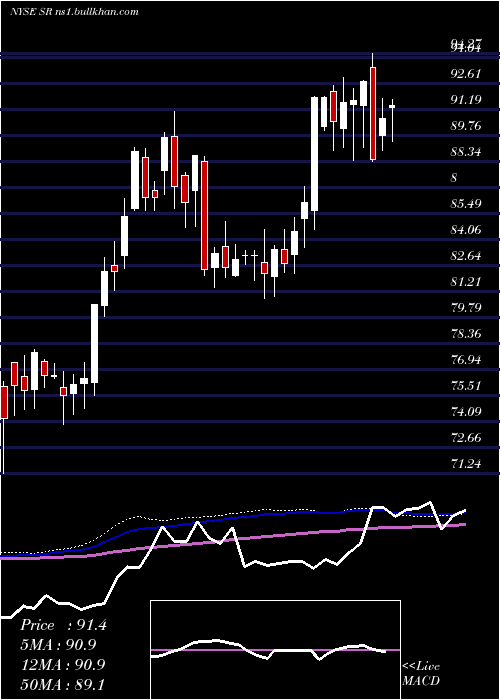The width and height of the screenshot is (500, 700).
Task: Click the 12MA : 90.9 readout
Action: point(62,665)
